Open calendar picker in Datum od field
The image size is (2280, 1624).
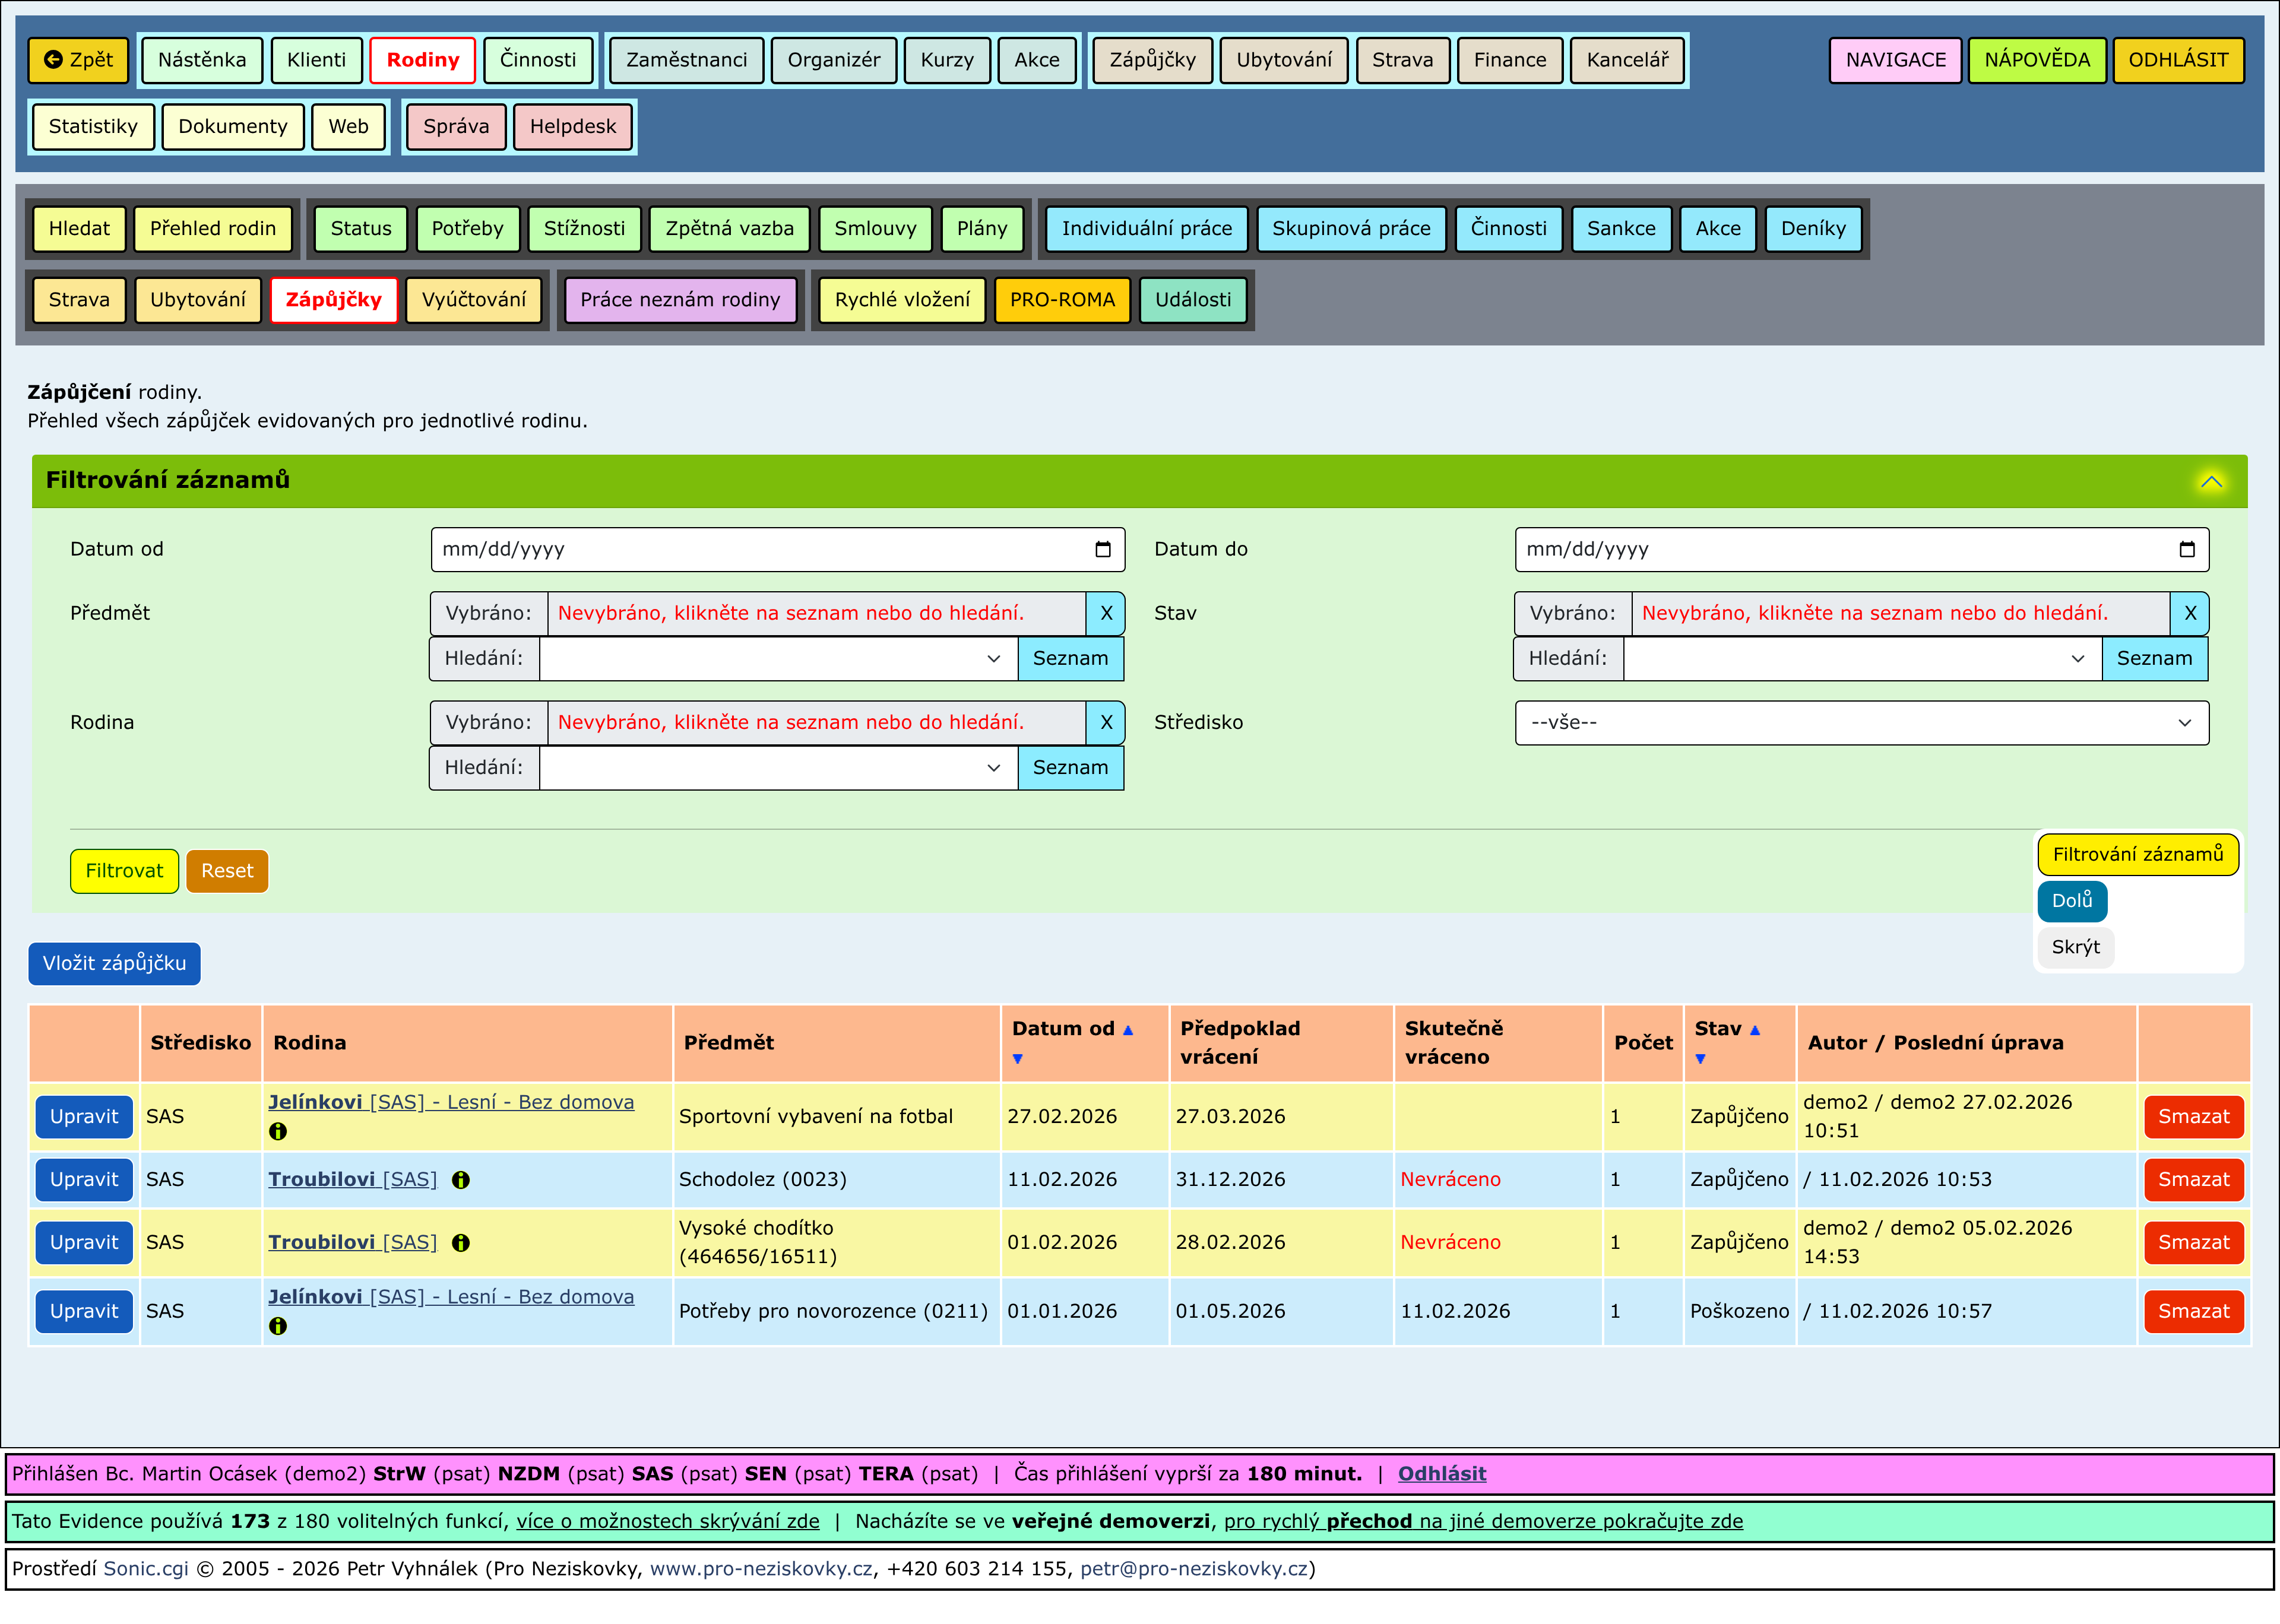coord(1102,549)
